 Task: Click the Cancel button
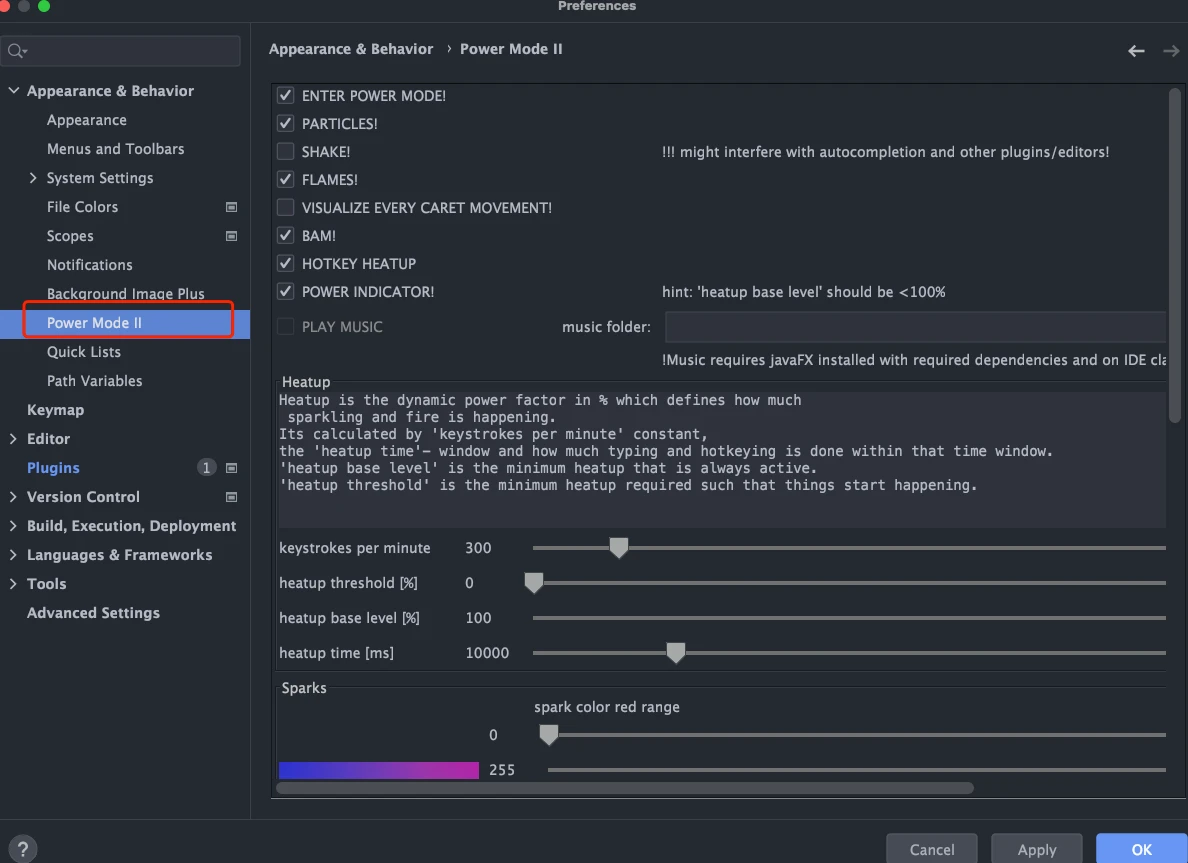pyautogui.click(x=931, y=849)
